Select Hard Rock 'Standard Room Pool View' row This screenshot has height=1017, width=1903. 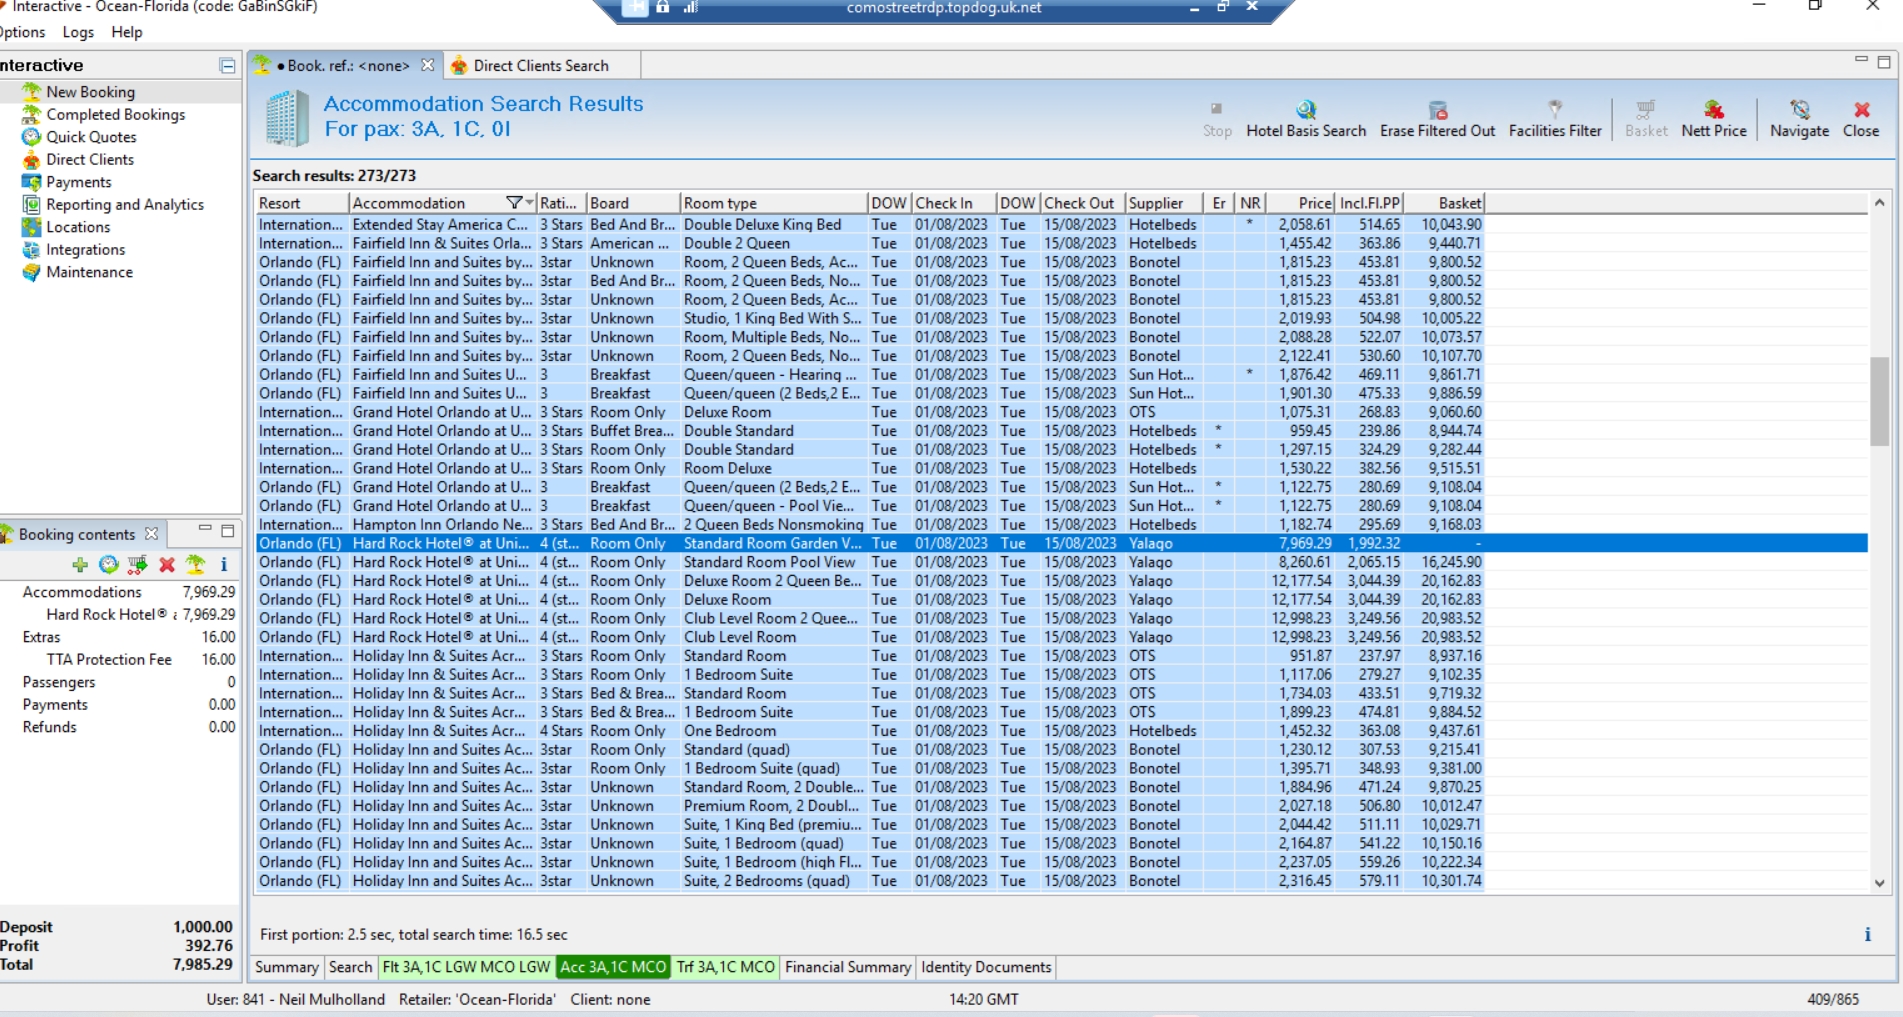point(1061,562)
